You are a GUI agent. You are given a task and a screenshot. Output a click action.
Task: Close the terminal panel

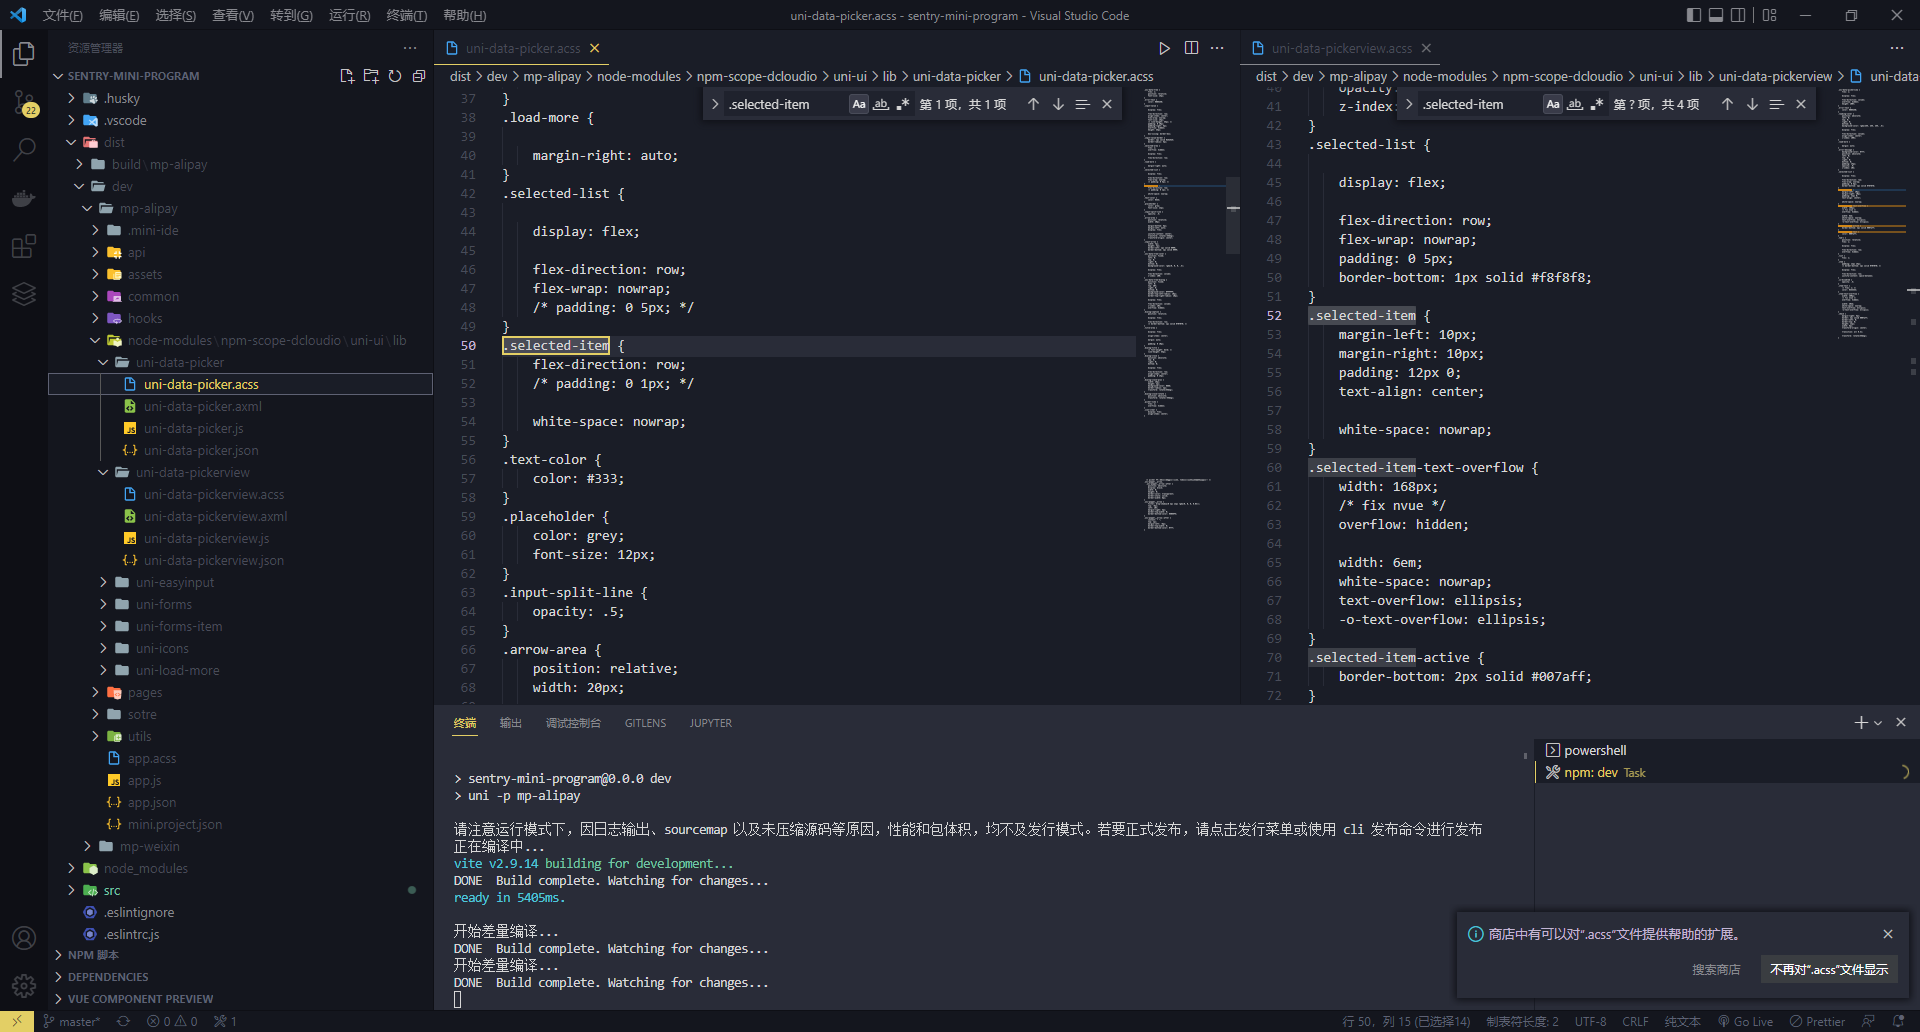point(1901,722)
